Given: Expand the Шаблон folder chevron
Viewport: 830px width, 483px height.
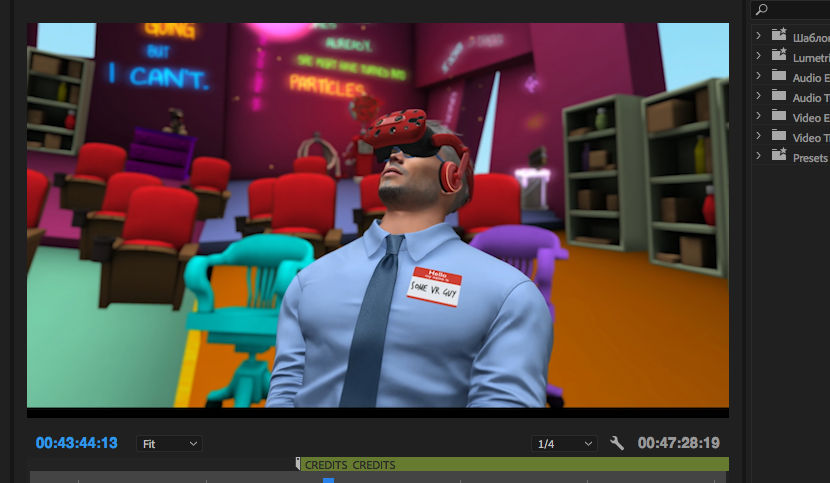Looking at the screenshot, I should (759, 35).
